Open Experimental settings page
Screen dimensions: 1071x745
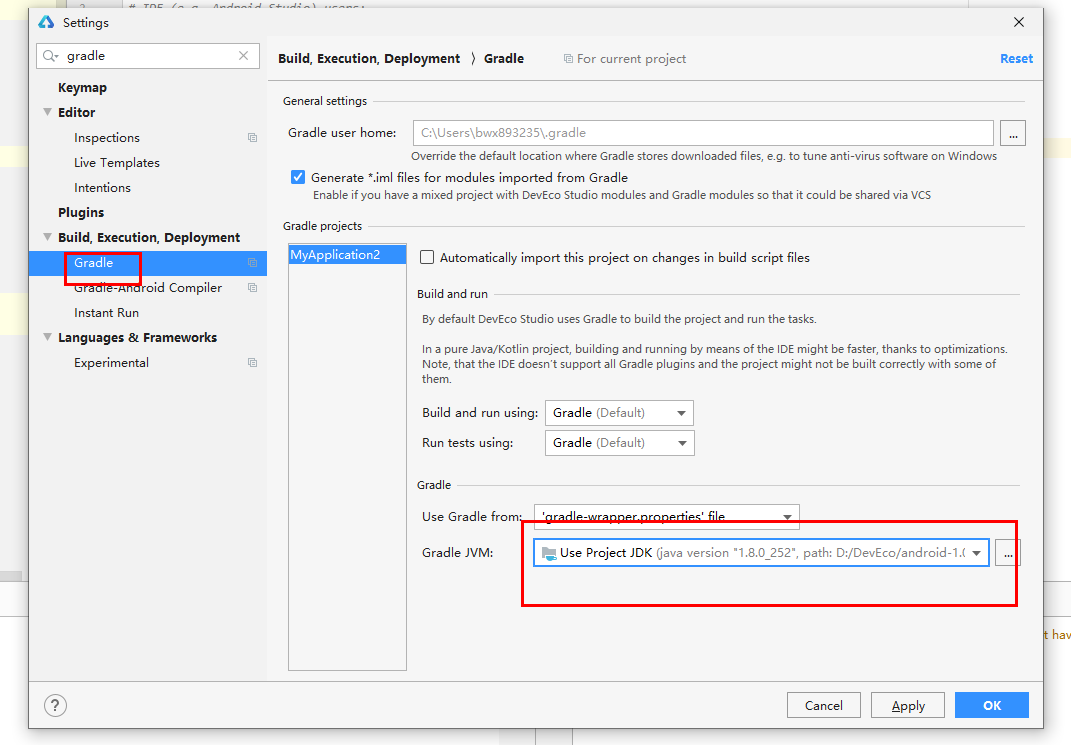click(x=111, y=363)
